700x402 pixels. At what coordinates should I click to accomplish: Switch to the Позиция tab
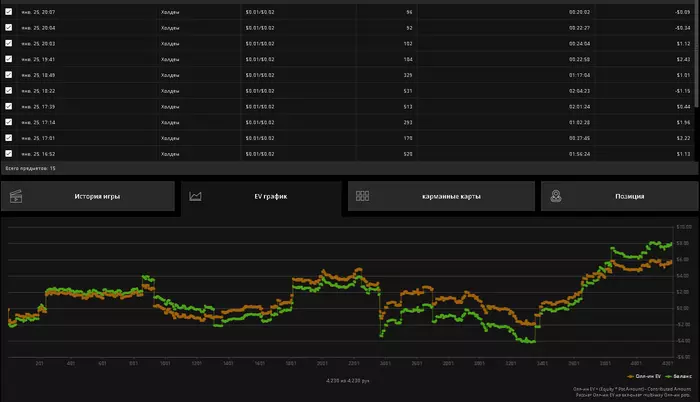tap(620, 196)
